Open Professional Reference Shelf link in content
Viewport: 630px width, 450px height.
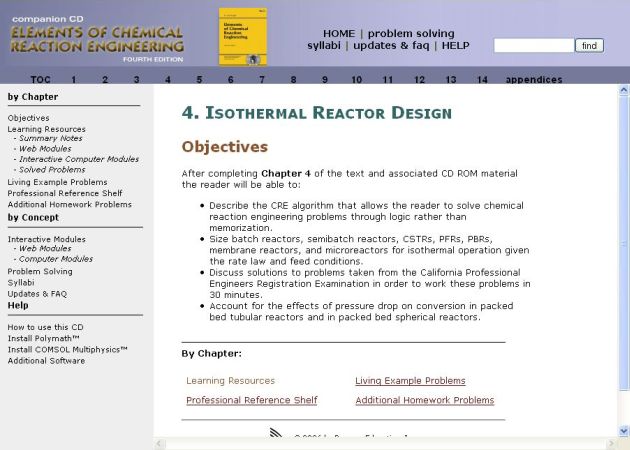[251, 400]
